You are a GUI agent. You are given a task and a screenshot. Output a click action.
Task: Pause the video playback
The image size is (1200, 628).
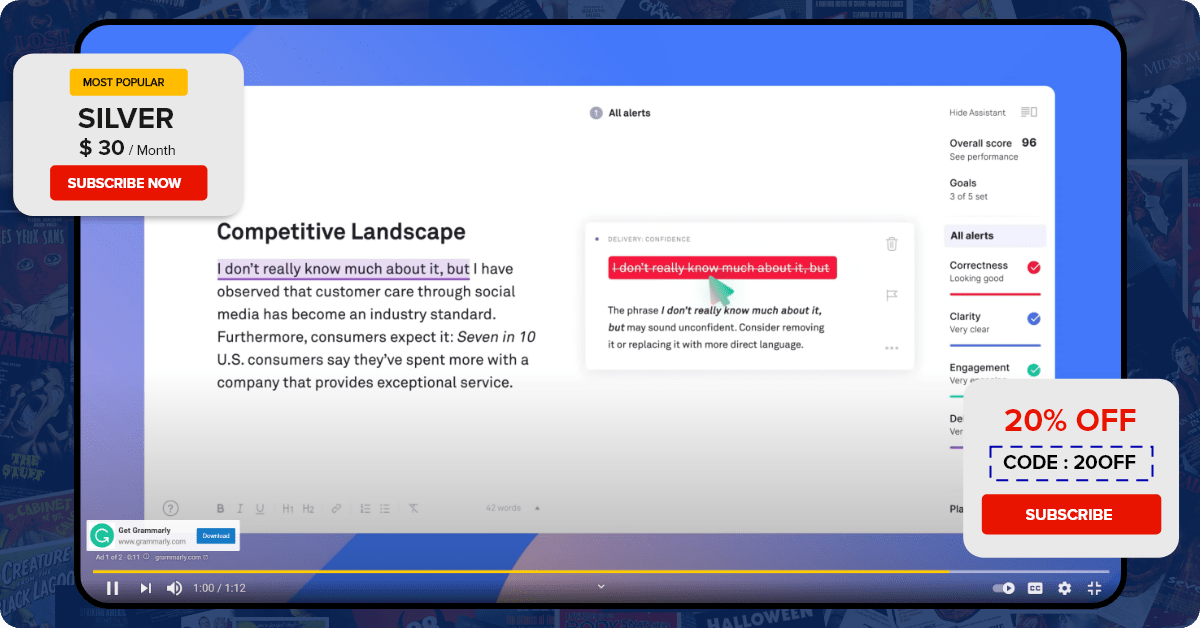(113, 588)
